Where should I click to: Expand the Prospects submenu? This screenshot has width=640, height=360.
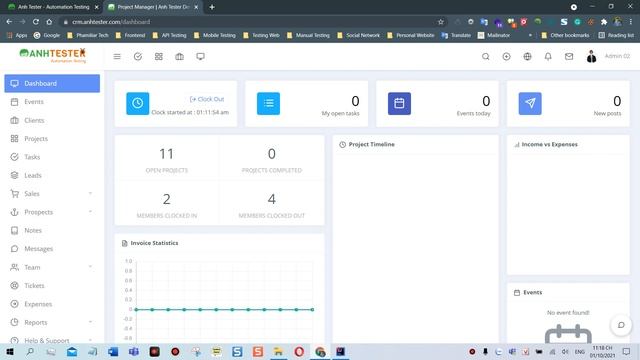(52, 212)
